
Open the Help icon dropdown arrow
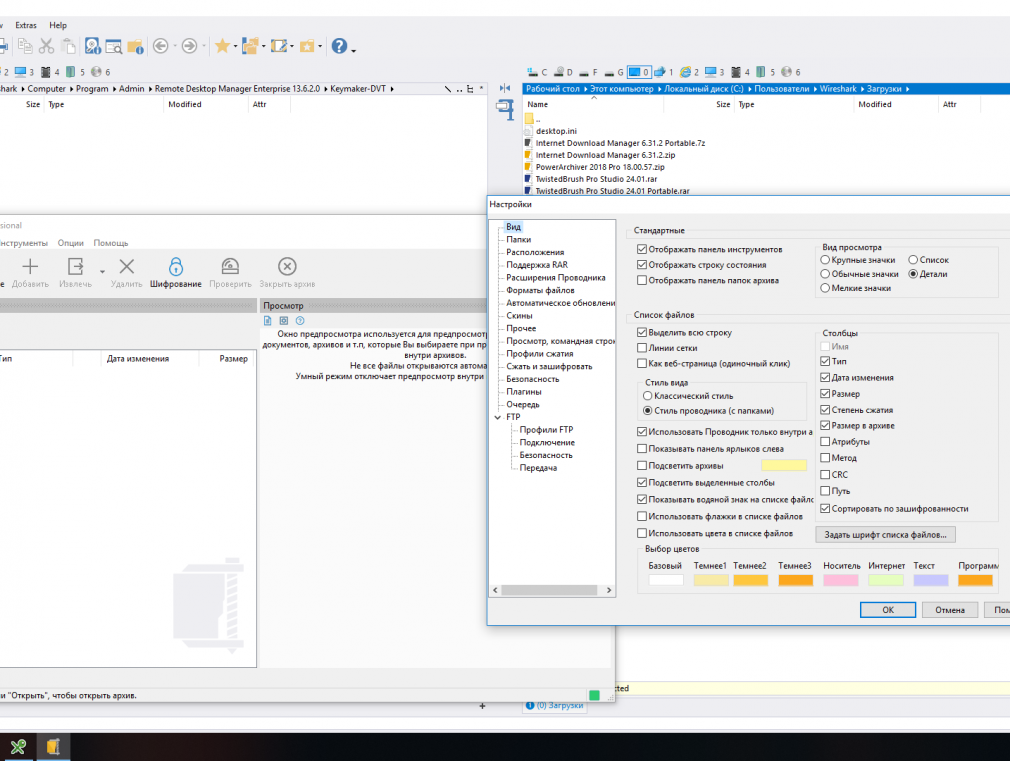pos(353,49)
